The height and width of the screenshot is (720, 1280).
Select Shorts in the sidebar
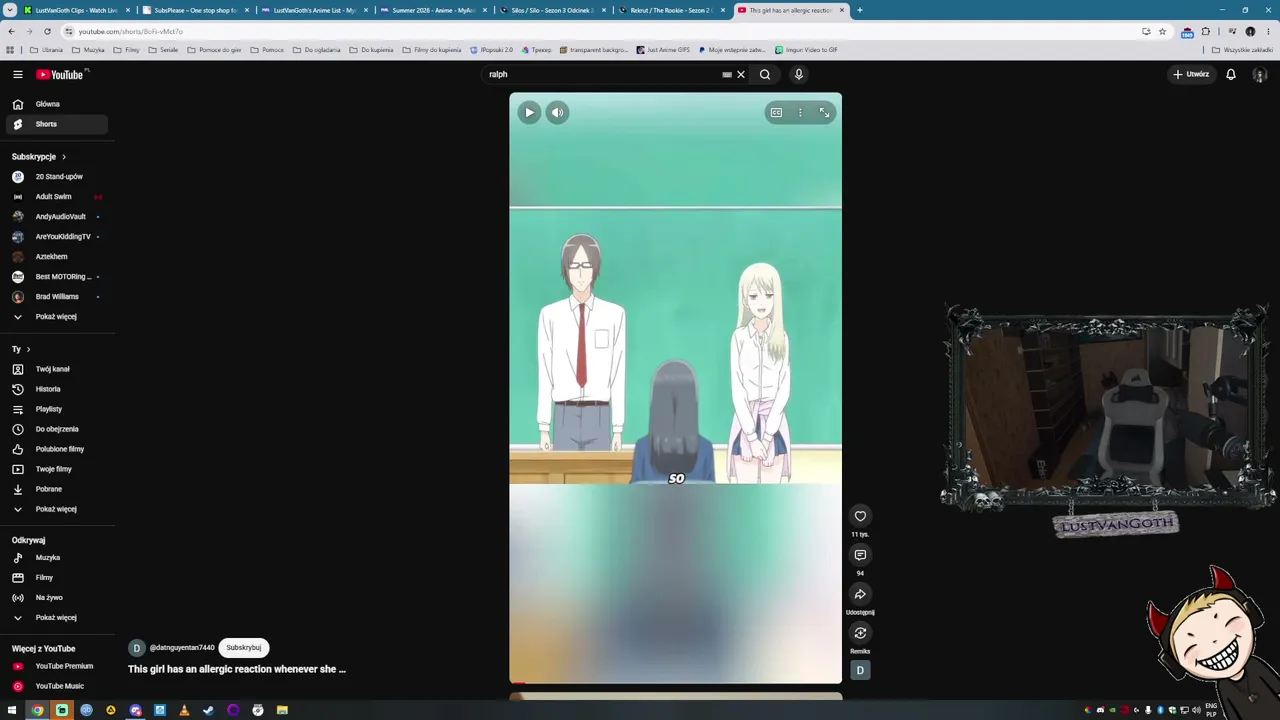57,124
